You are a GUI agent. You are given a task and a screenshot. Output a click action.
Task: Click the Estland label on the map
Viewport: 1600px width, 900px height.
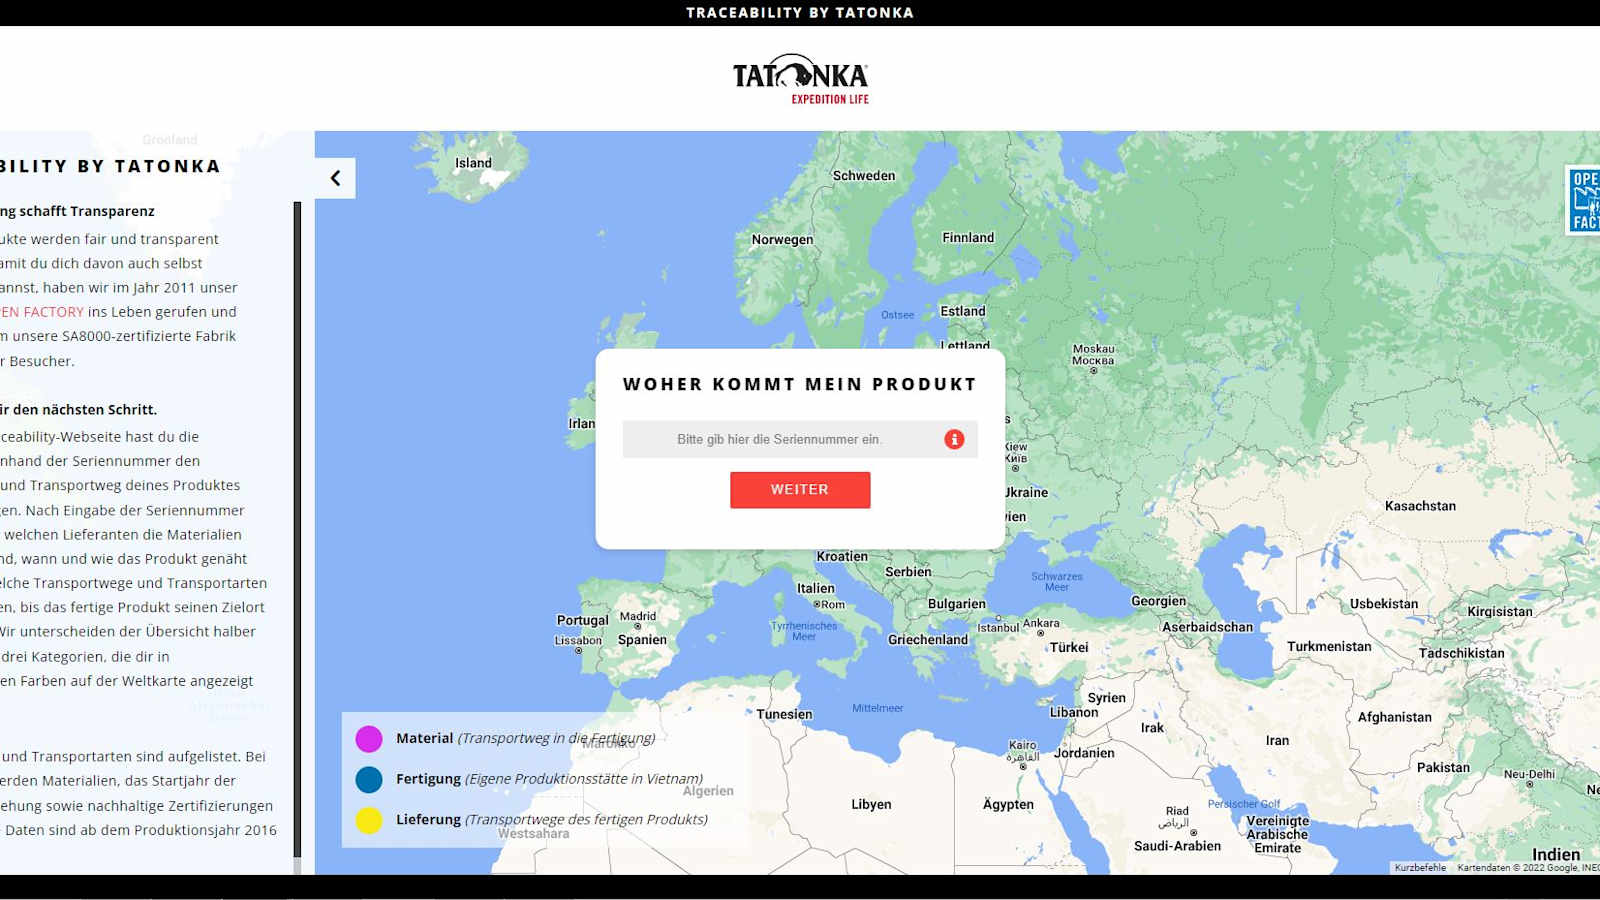[x=963, y=312]
